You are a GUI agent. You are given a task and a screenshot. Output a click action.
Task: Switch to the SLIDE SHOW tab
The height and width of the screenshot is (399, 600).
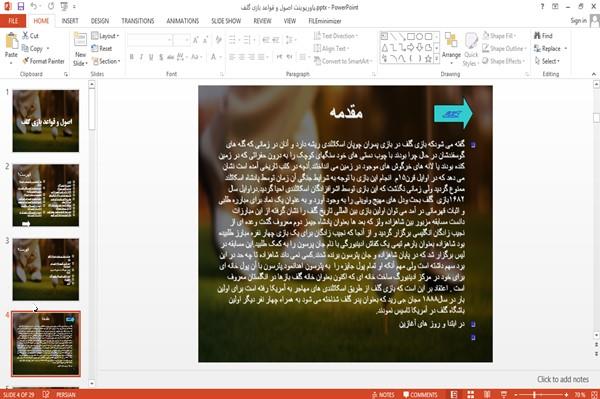226,21
